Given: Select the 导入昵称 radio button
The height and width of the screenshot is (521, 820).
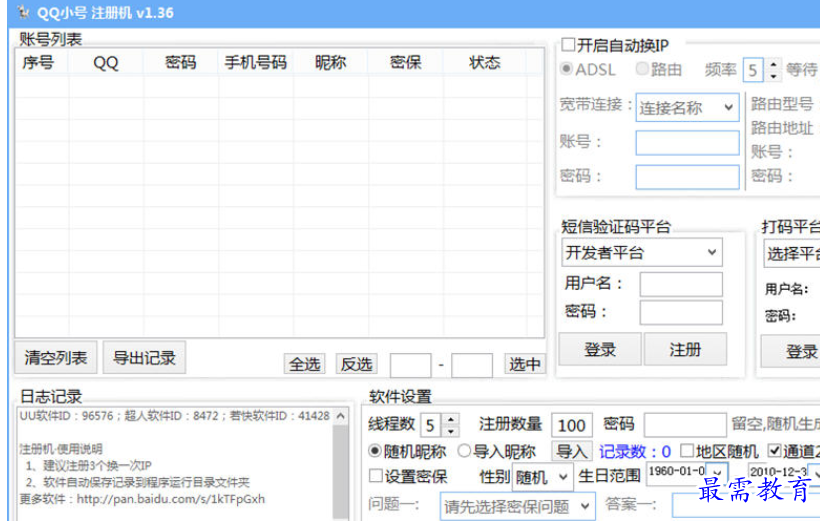Looking at the screenshot, I should coord(464,450).
